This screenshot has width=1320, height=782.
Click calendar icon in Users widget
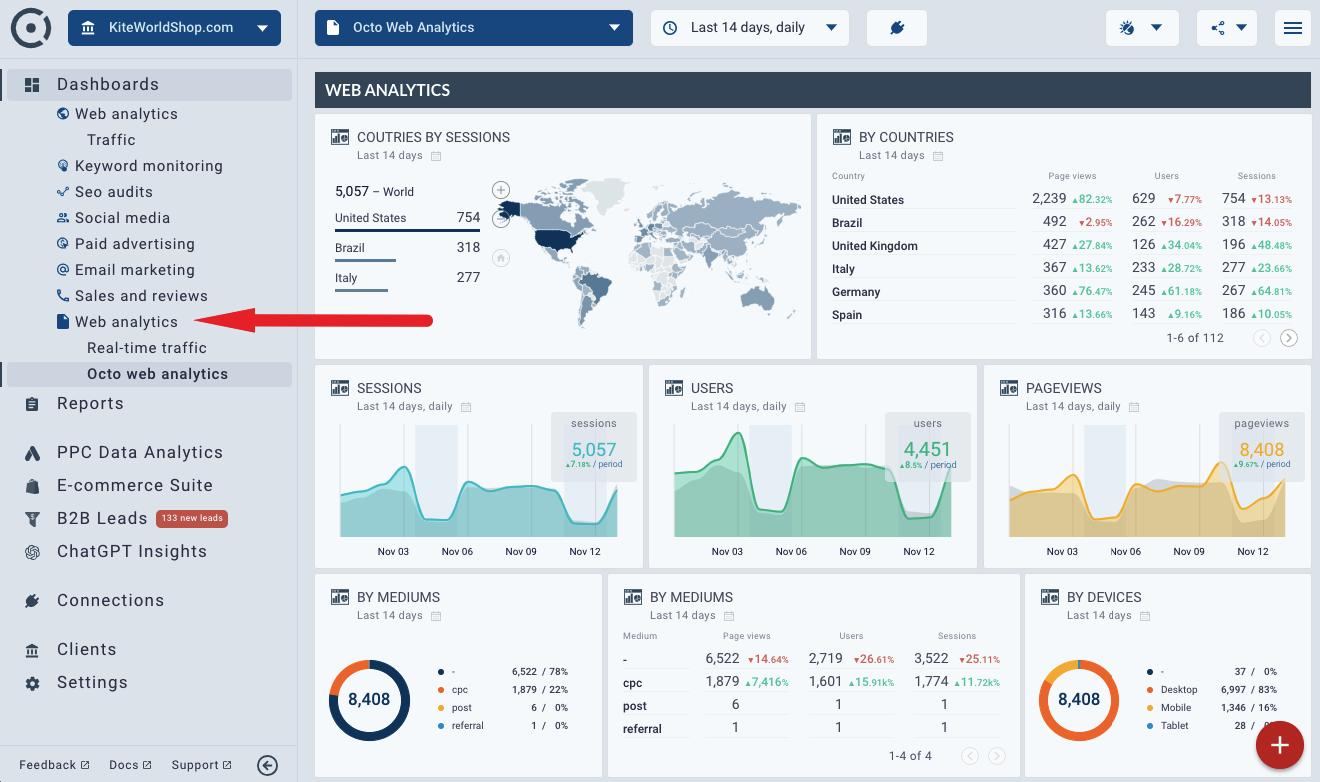[800, 407]
